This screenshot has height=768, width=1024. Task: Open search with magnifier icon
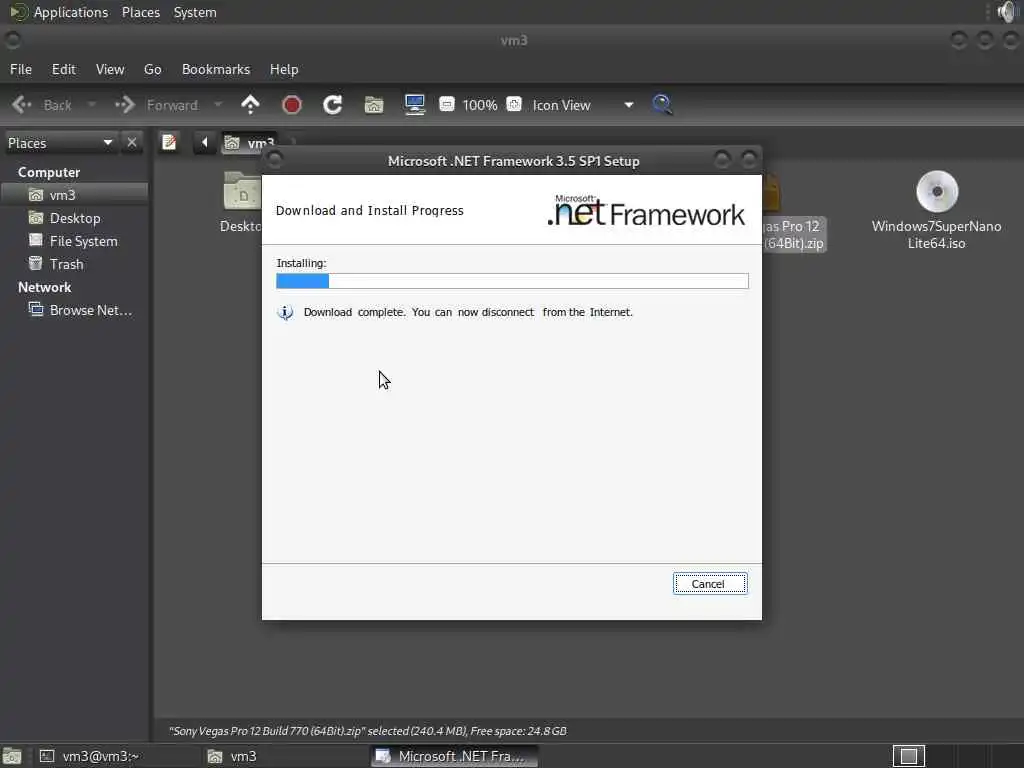662,104
